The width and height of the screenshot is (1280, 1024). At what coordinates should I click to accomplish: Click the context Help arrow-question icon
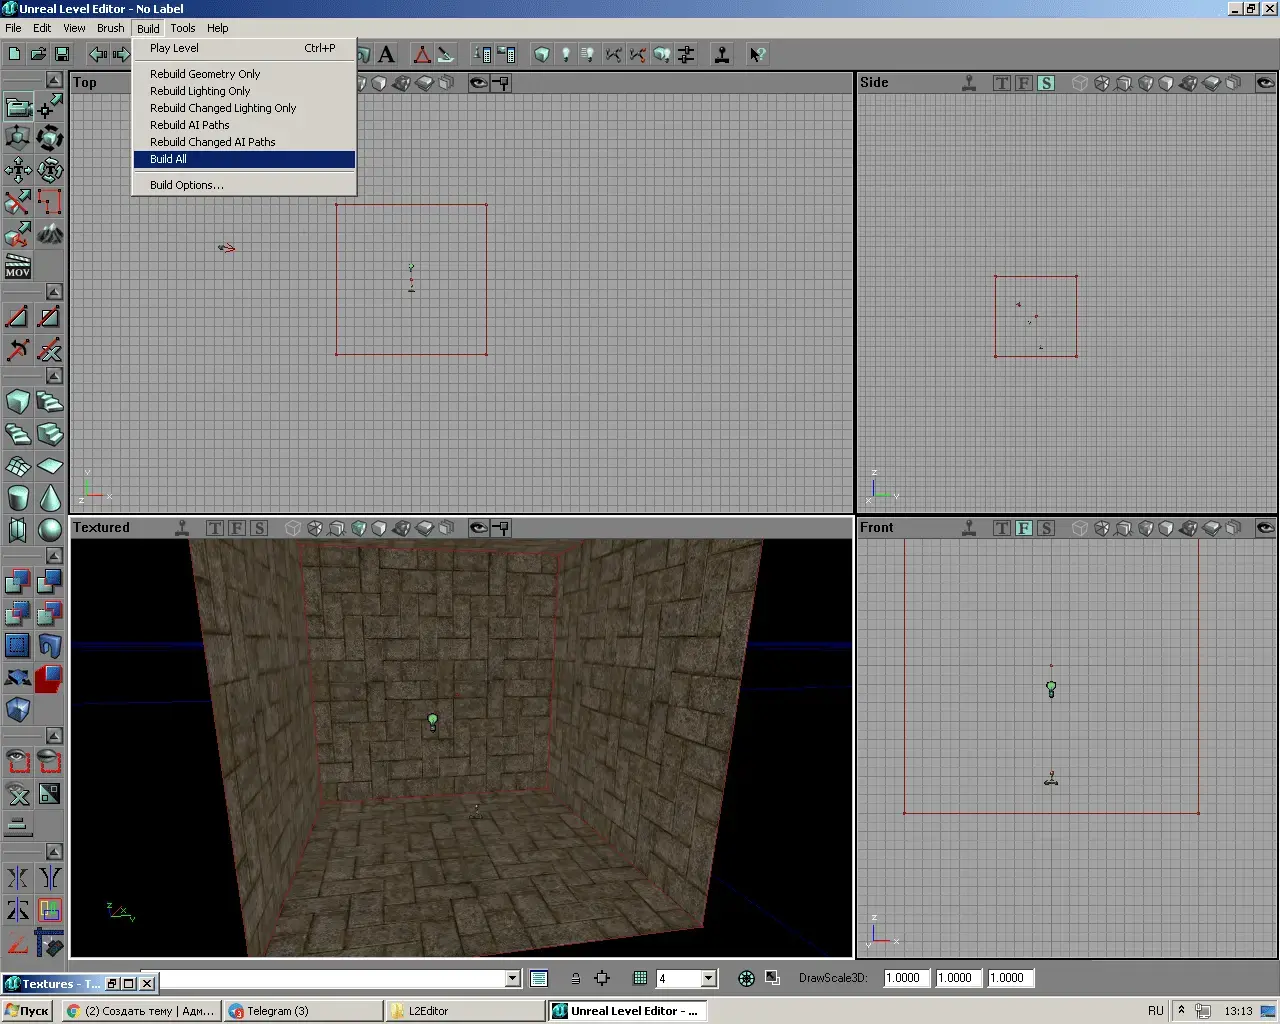pos(758,54)
